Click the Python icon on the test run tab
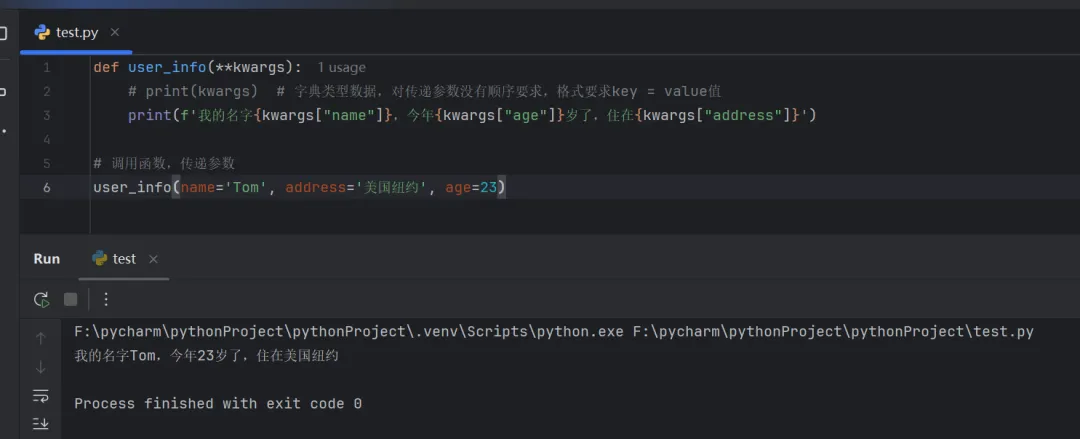1080x439 pixels. (100, 259)
